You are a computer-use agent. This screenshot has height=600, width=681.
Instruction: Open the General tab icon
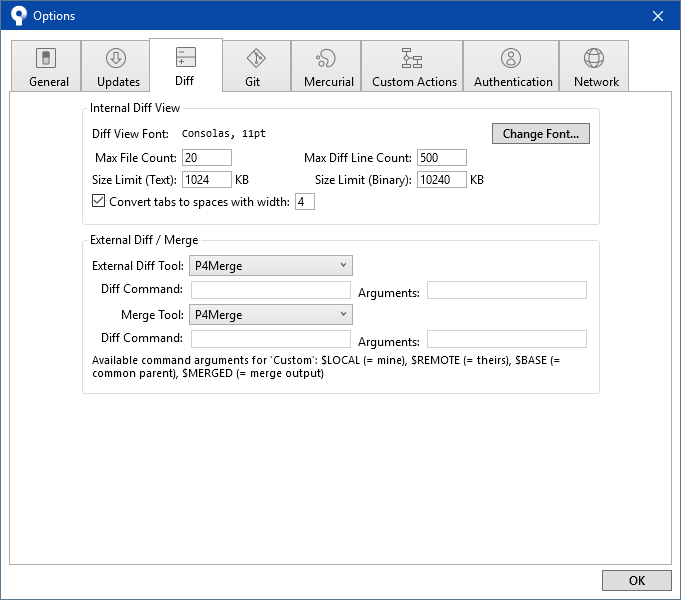[46, 58]
